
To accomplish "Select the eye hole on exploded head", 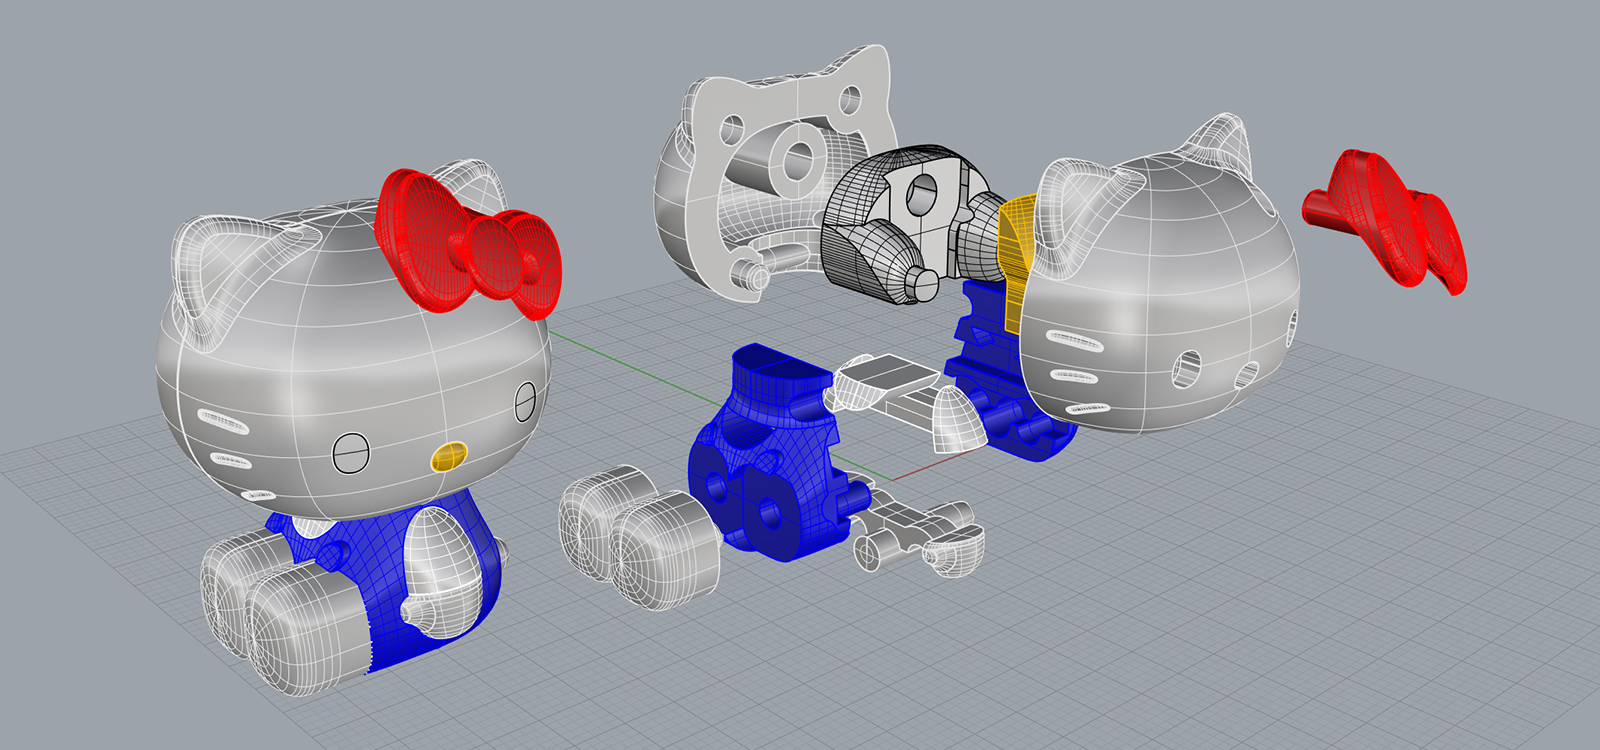I will (x=1187, y=367).
